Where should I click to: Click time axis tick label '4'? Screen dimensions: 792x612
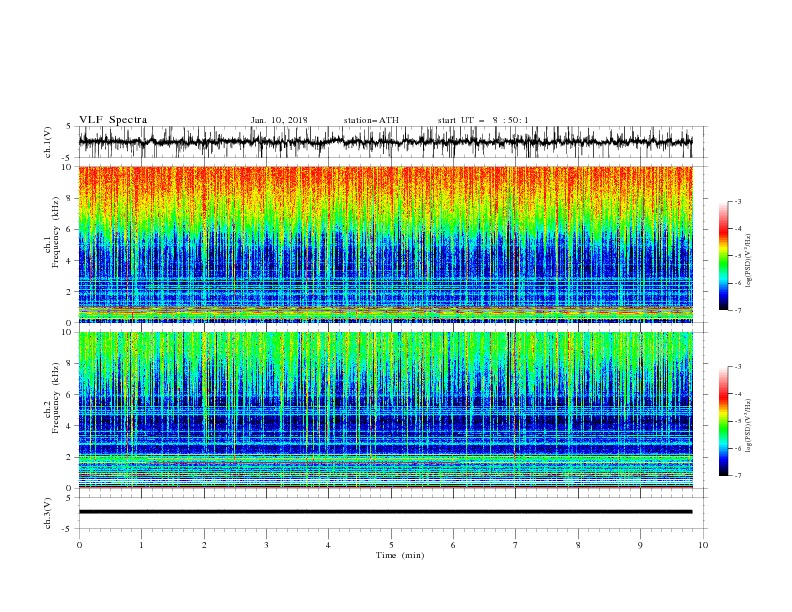coord(328,545)
